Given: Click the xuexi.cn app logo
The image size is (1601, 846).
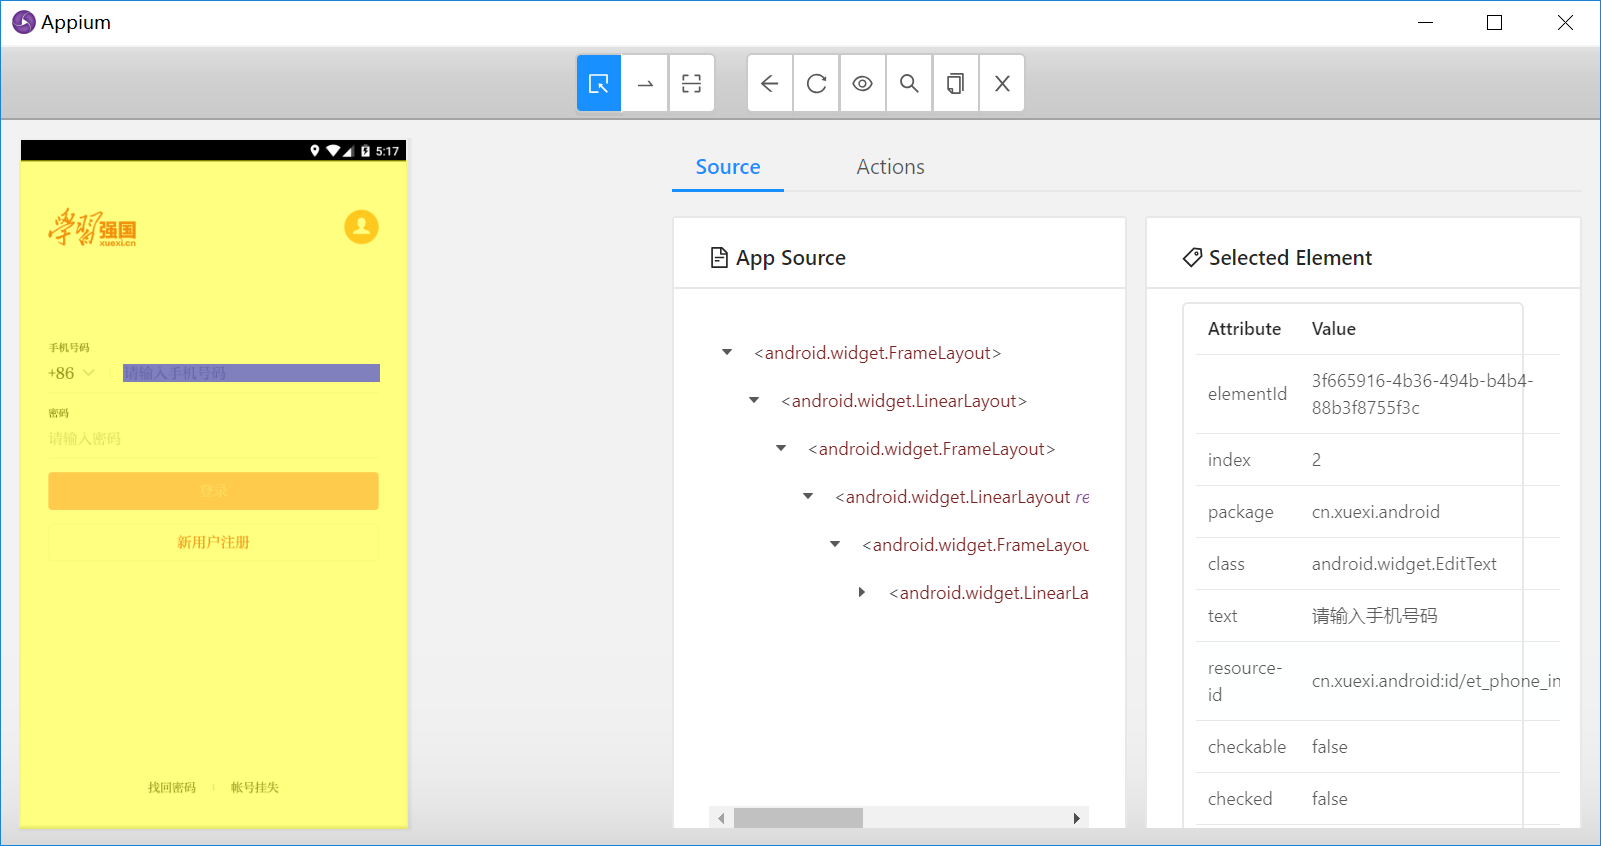Looking at the screenshot, I should pyautogui.click(x=92, y=228).
